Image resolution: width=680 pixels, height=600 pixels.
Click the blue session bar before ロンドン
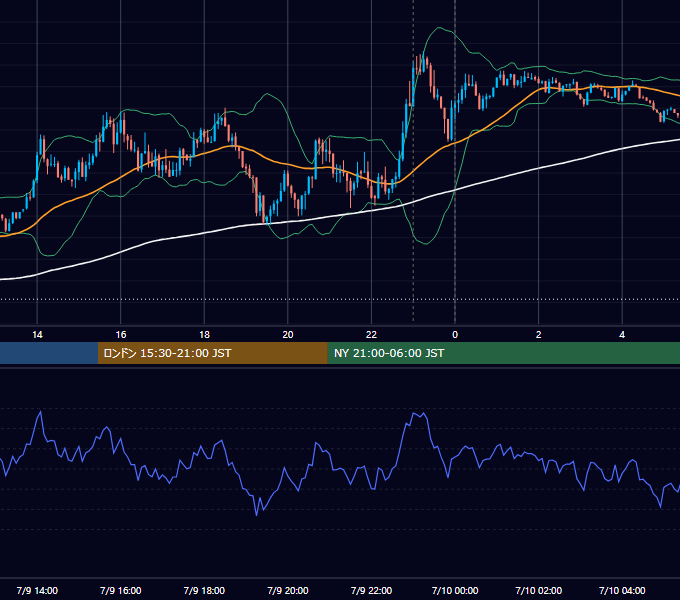[x=49, y=353]
